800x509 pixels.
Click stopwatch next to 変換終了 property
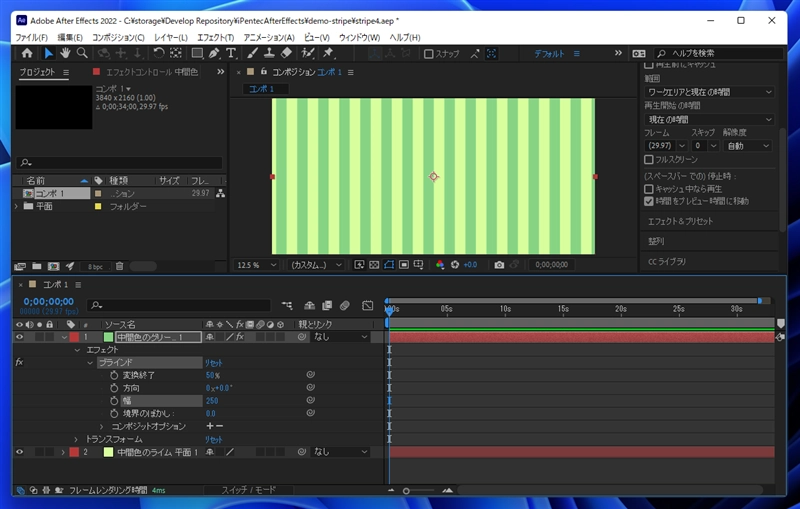pyautogui.click(x=114, y=375)
